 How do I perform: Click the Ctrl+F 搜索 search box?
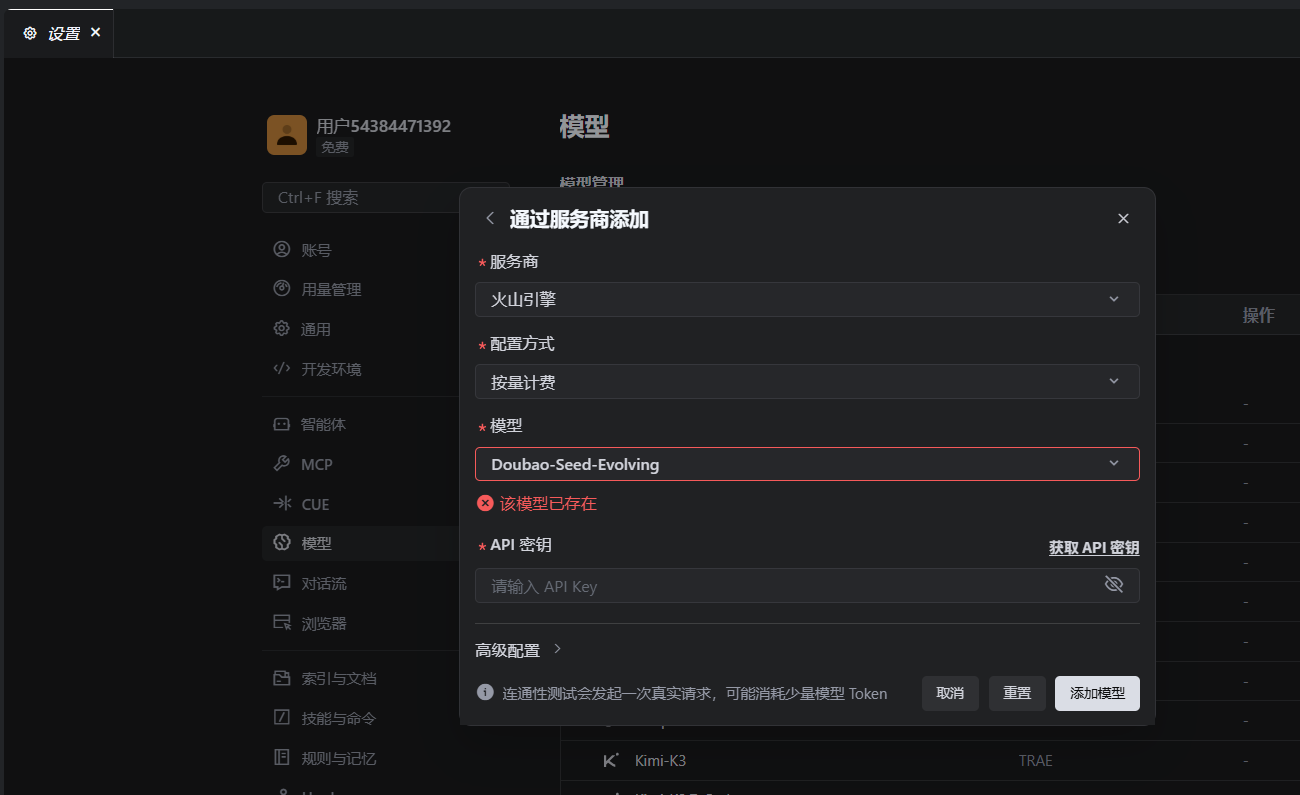(386, 197)
